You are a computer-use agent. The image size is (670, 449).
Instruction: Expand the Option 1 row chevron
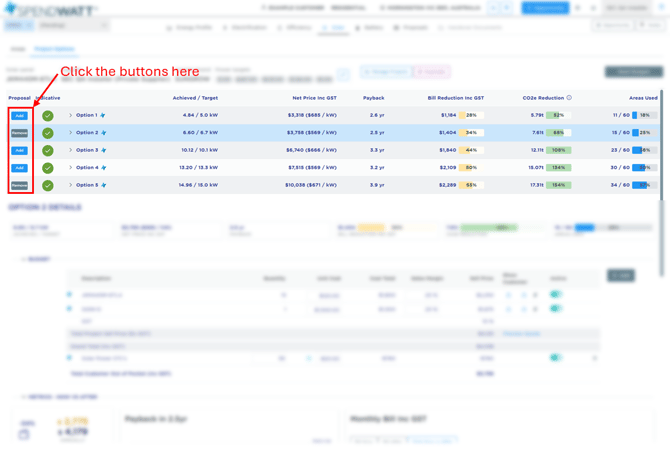click(x=70, y=116)
